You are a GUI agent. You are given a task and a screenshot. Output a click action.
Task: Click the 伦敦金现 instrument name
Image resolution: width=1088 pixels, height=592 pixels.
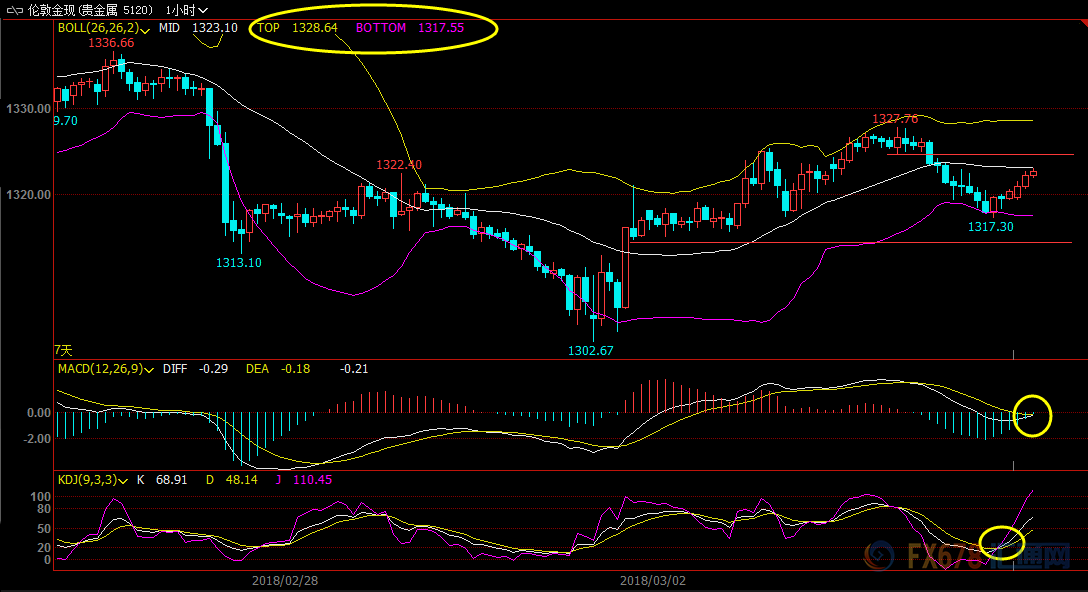click(x=51, y=10)
